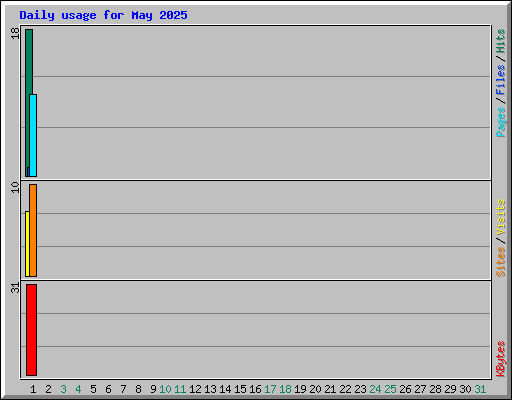Click day 15 on the x-axis
The height and width of the screenshot is (400, 512).
pyautogui.click(x=240, y=389)
